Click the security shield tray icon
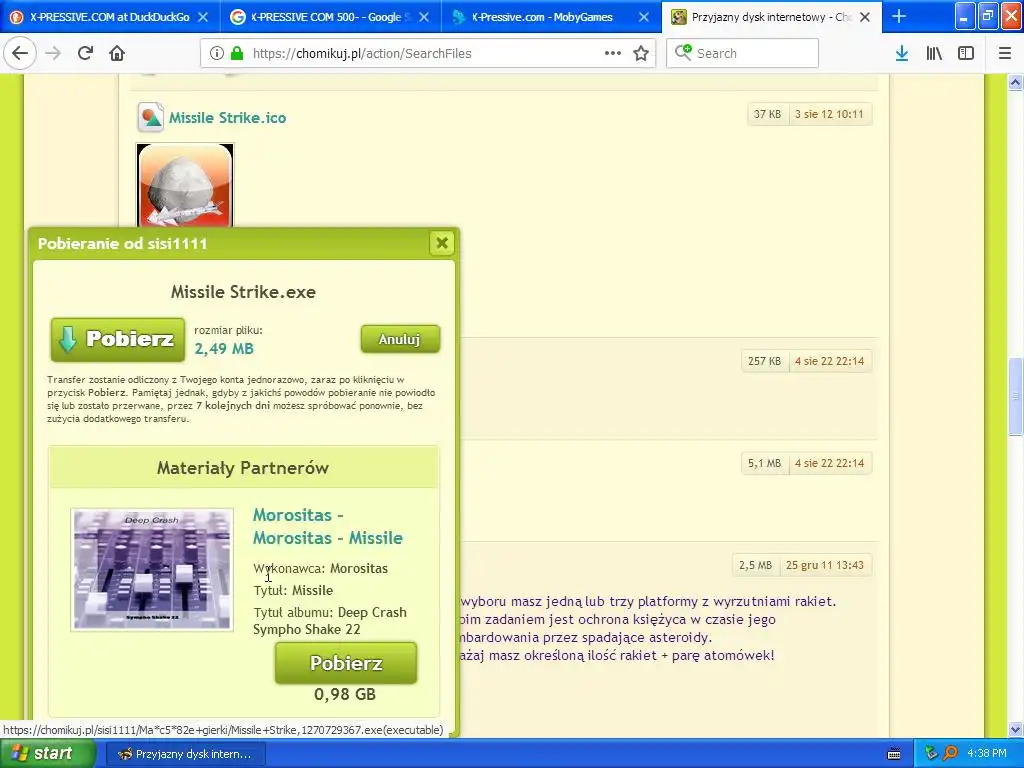1024x768 pixels. [931, 753]
